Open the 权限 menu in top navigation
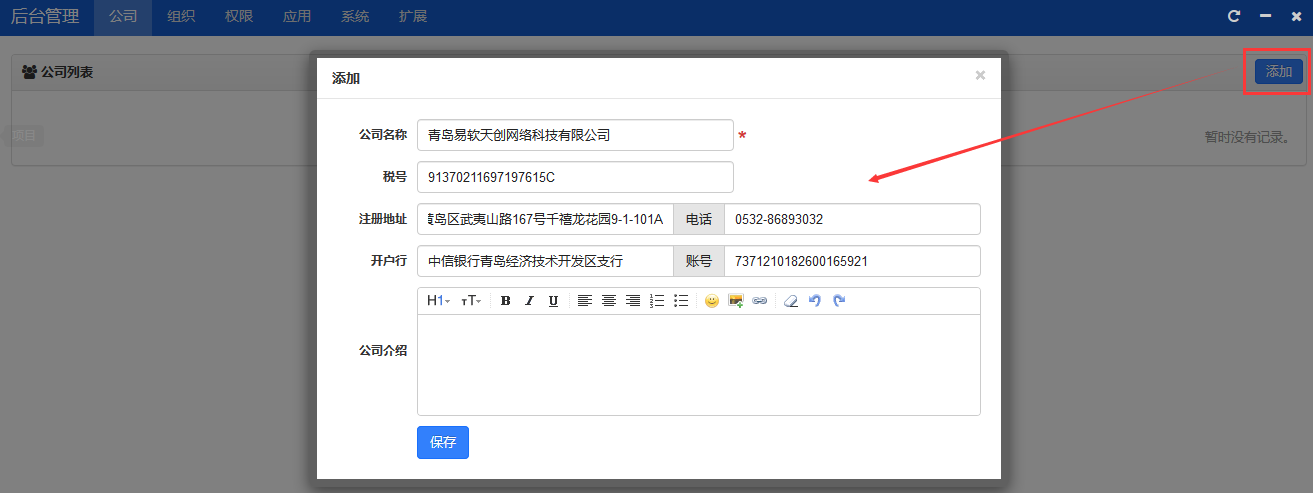The height and width of the screenshot is (493, 1313). click(x=239, y=17)
